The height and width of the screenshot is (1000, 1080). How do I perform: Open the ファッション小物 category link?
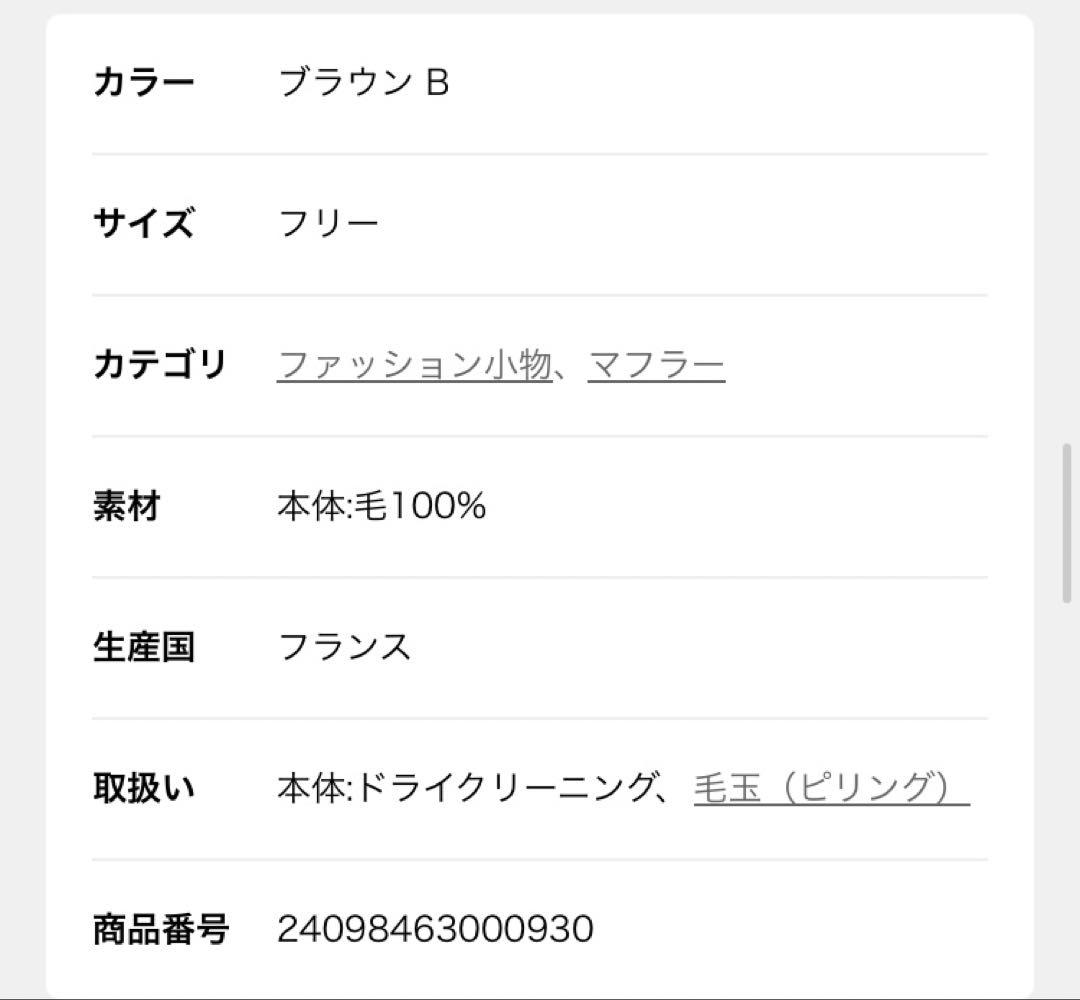click(414, 365)
